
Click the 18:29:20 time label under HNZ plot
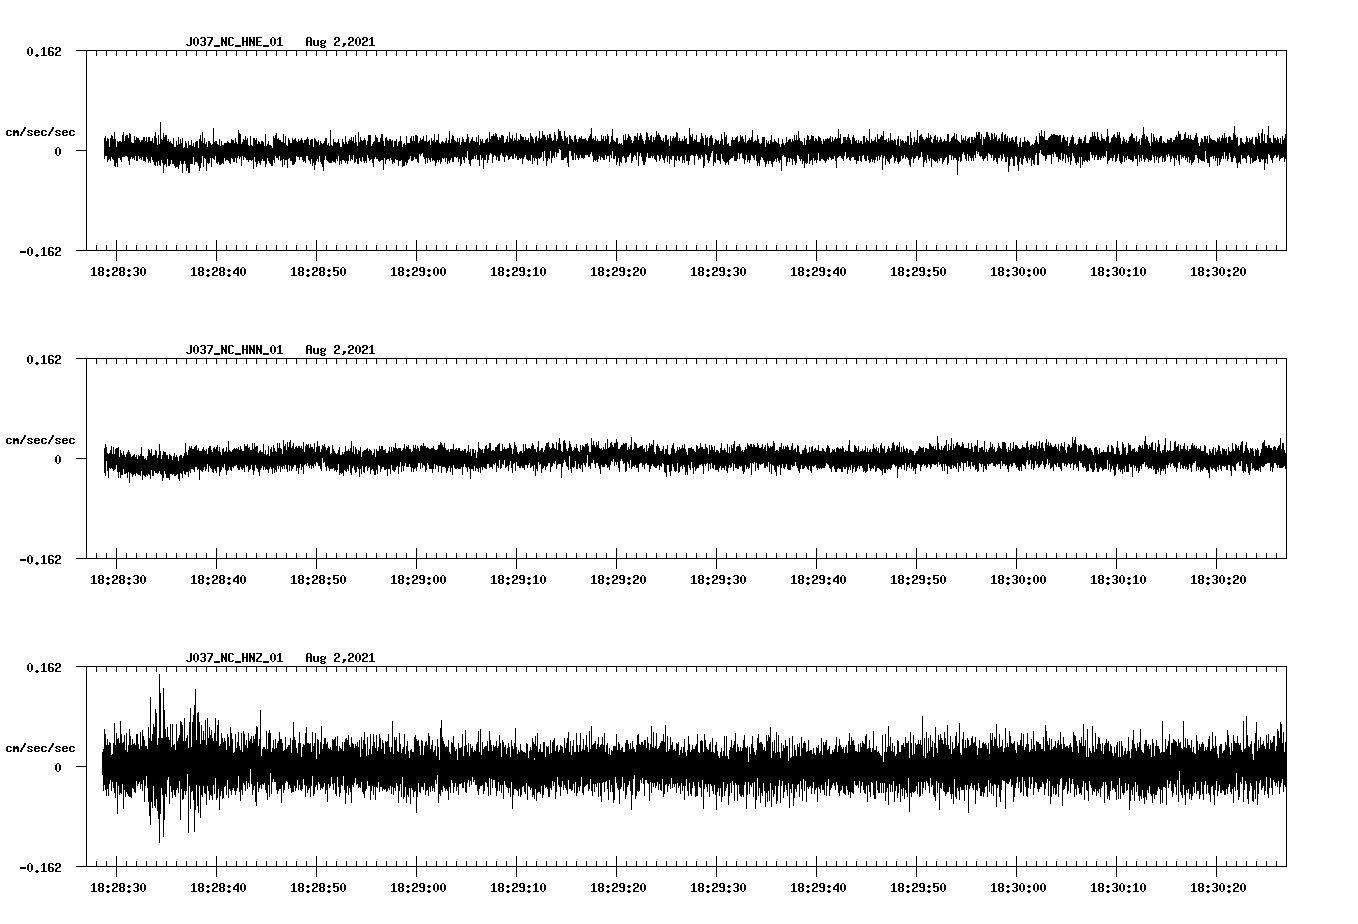click(618, 888)
